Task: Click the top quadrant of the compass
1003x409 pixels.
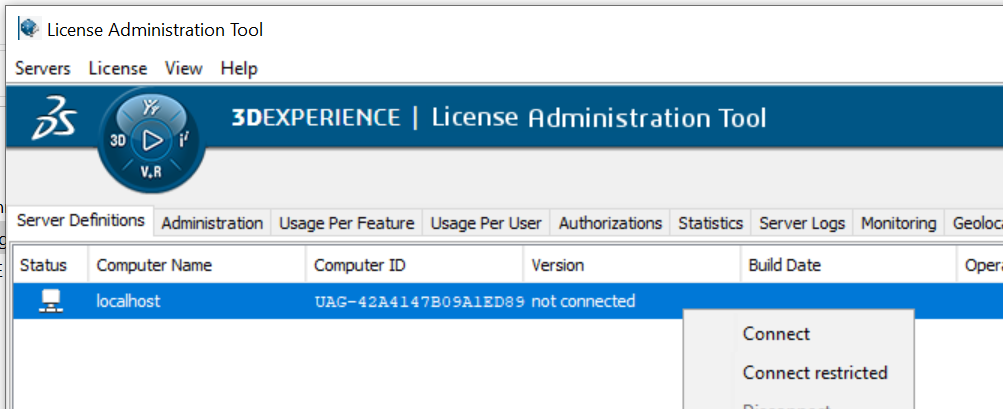Action: 151,107
